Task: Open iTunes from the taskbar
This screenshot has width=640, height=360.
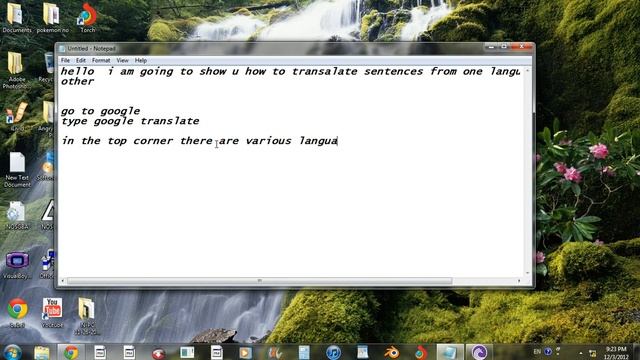Action: pyautogui.click(x=333, y=352)
